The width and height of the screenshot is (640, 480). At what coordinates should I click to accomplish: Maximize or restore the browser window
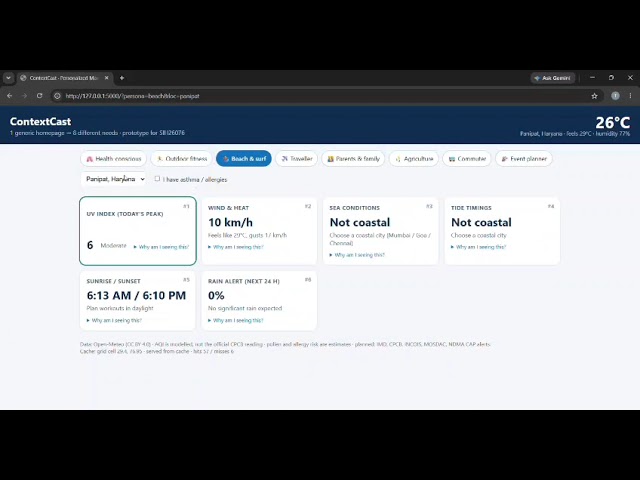coord(611,78)
